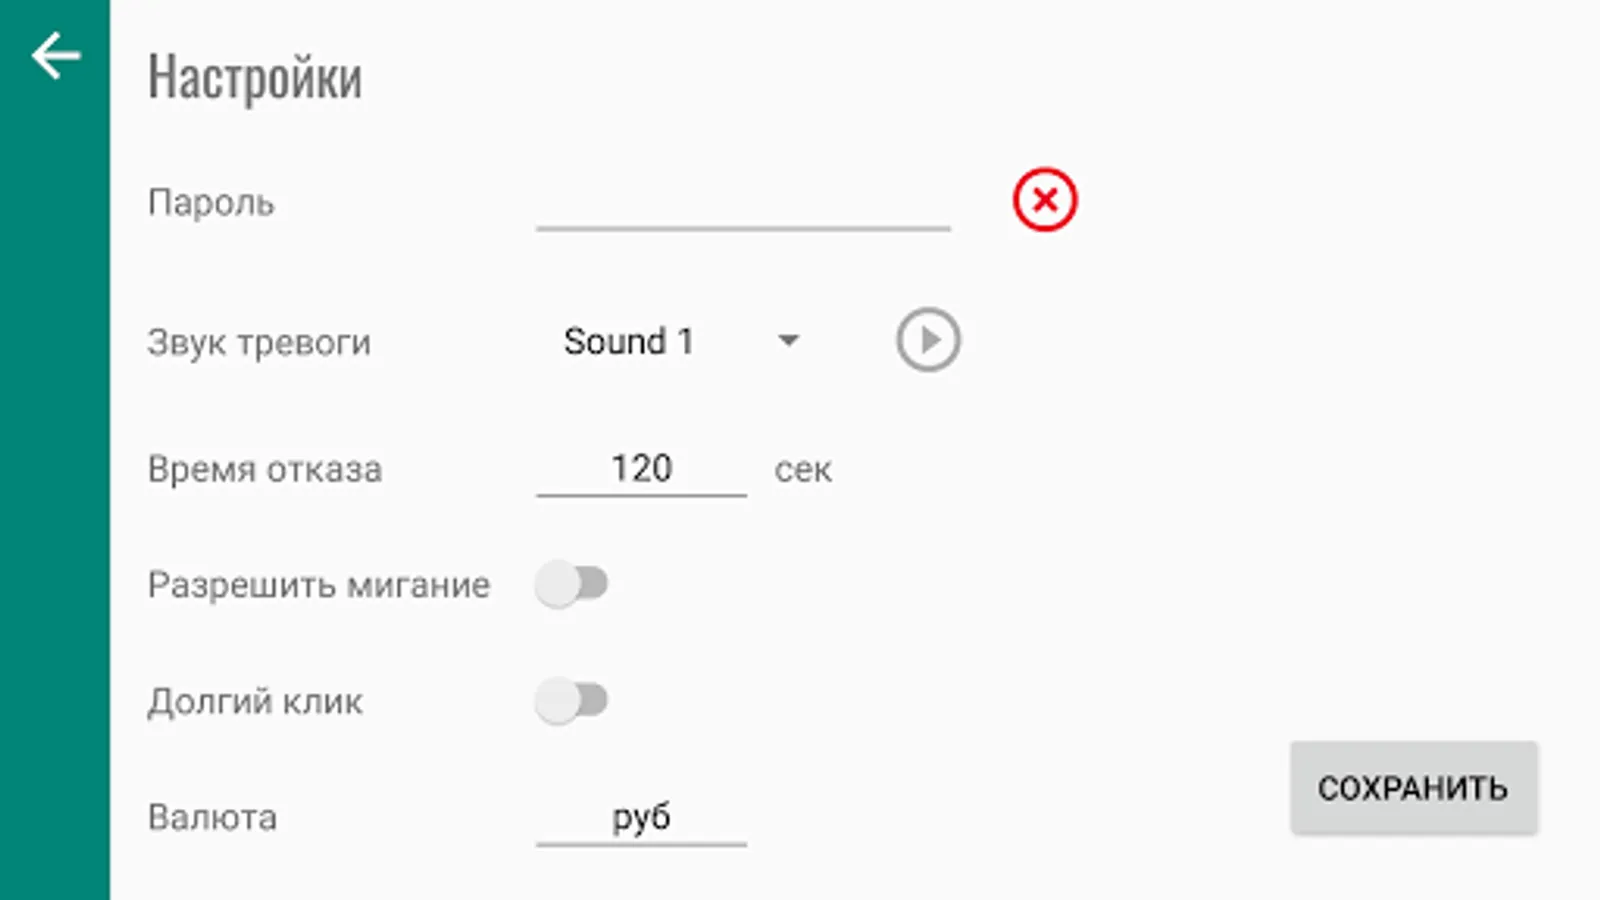Click the сек unit label
The image size is (1600, 900).
click(802, 470)
